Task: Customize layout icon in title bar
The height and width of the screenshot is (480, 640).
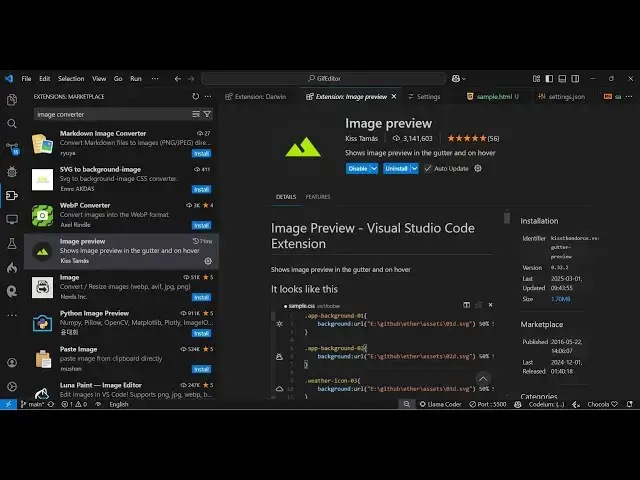Action: [536, 78]
